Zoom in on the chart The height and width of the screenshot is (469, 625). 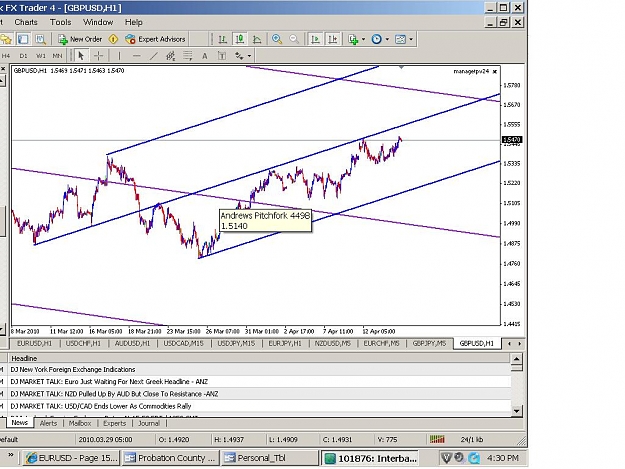(x=277, y=39)
